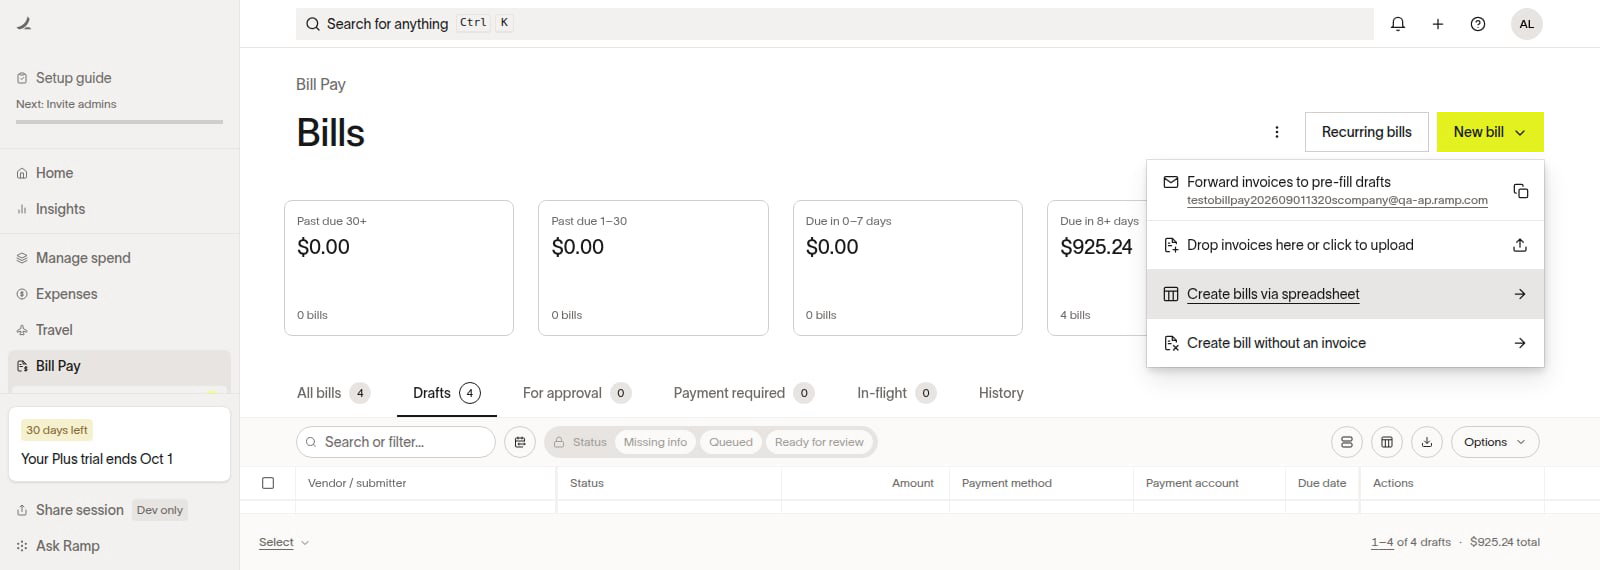This screenshot has height=570, width=1600.
Task: Open the notifications bell icon
Action: click(x=1398, y=24)
